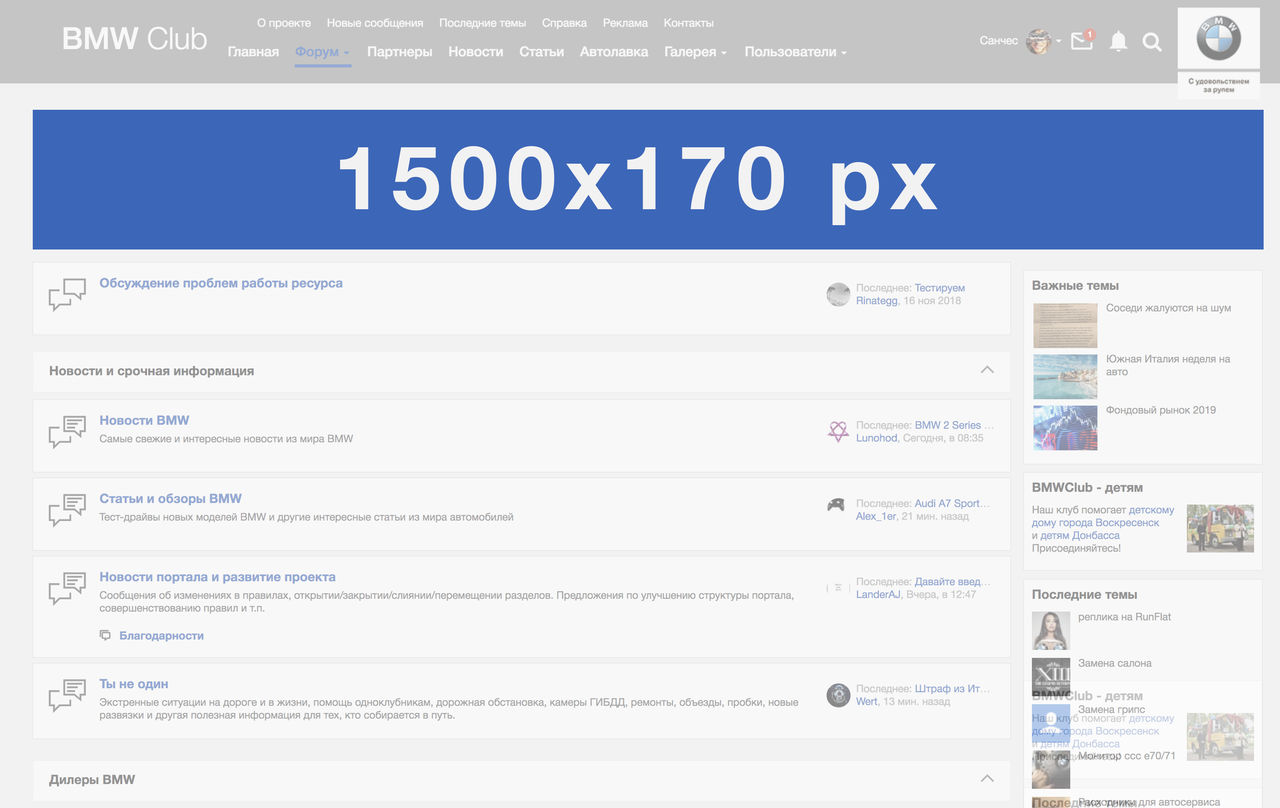Click forum icon beside Ты не один
The width and height of the screenshot is (1280, 808).
point(67,696)
